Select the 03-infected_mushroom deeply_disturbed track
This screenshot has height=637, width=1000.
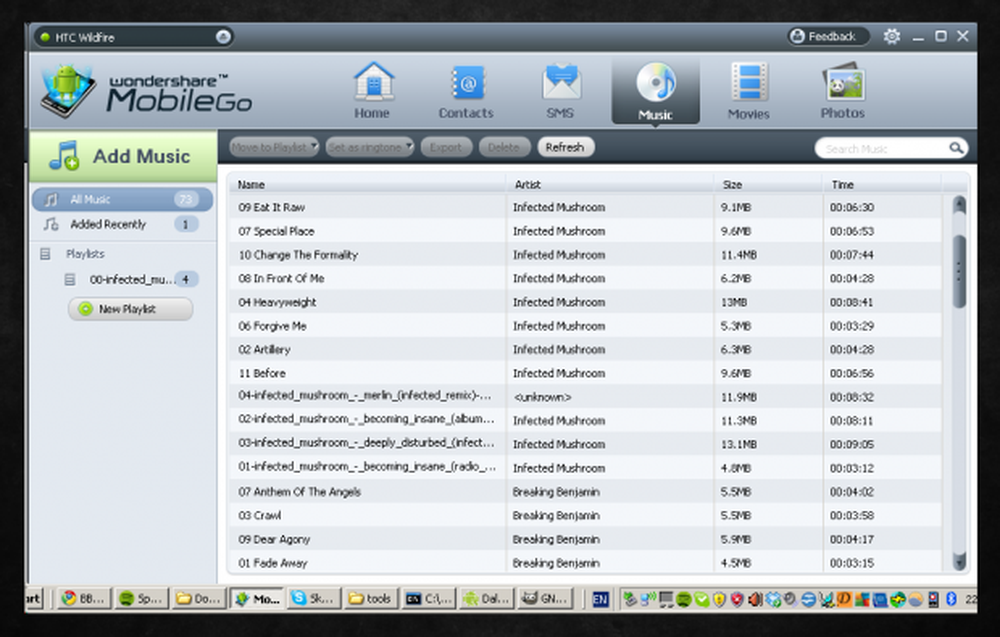point(585,444)
